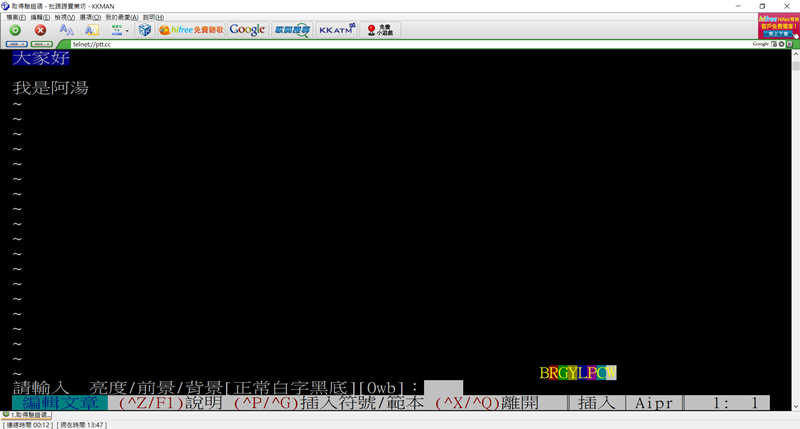The width and height of the screenshot is (800, 429).
Task: Click the scrollbar down arrow
Action: [x=796, y=407]
